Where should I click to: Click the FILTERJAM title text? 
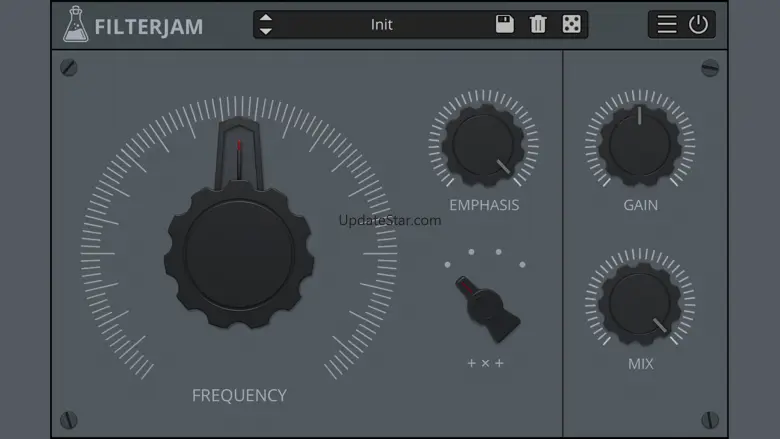coord(149,27)
